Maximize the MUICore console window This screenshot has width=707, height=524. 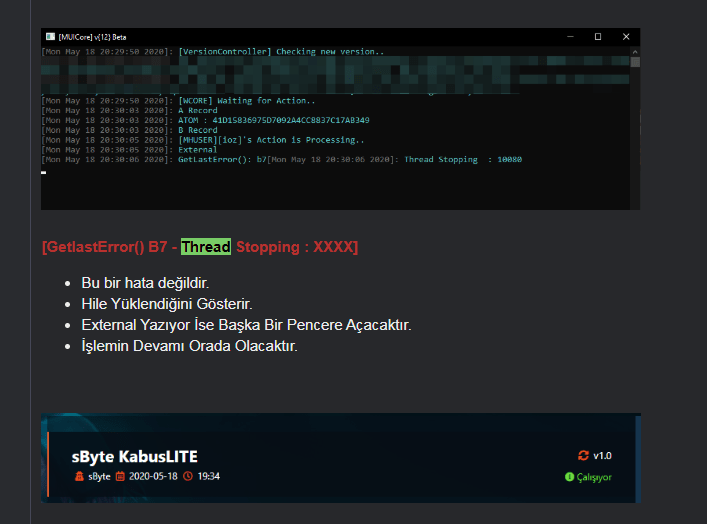[598, 37]
